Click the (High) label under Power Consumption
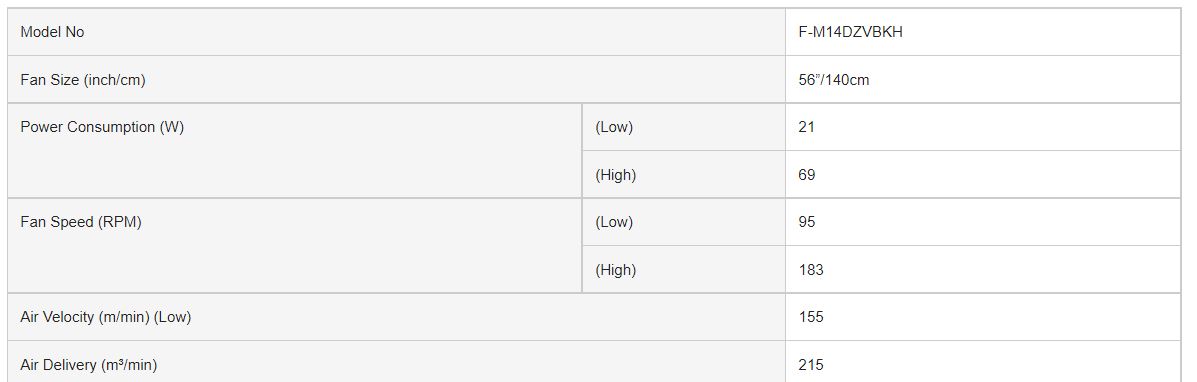 [615, 175]
